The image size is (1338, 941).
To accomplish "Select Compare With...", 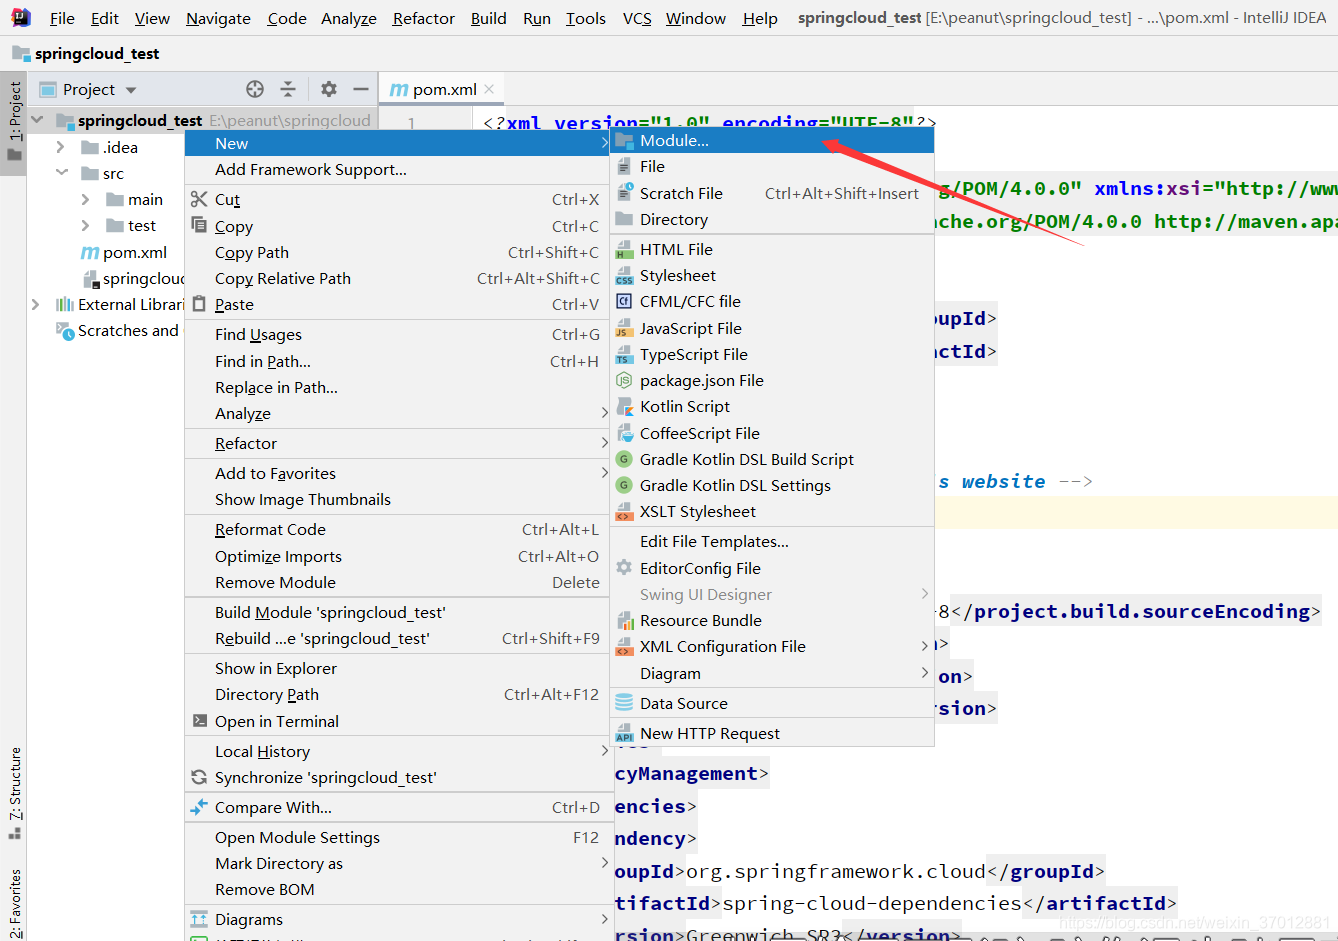I will pyautogui.click(x=397, y=807).
